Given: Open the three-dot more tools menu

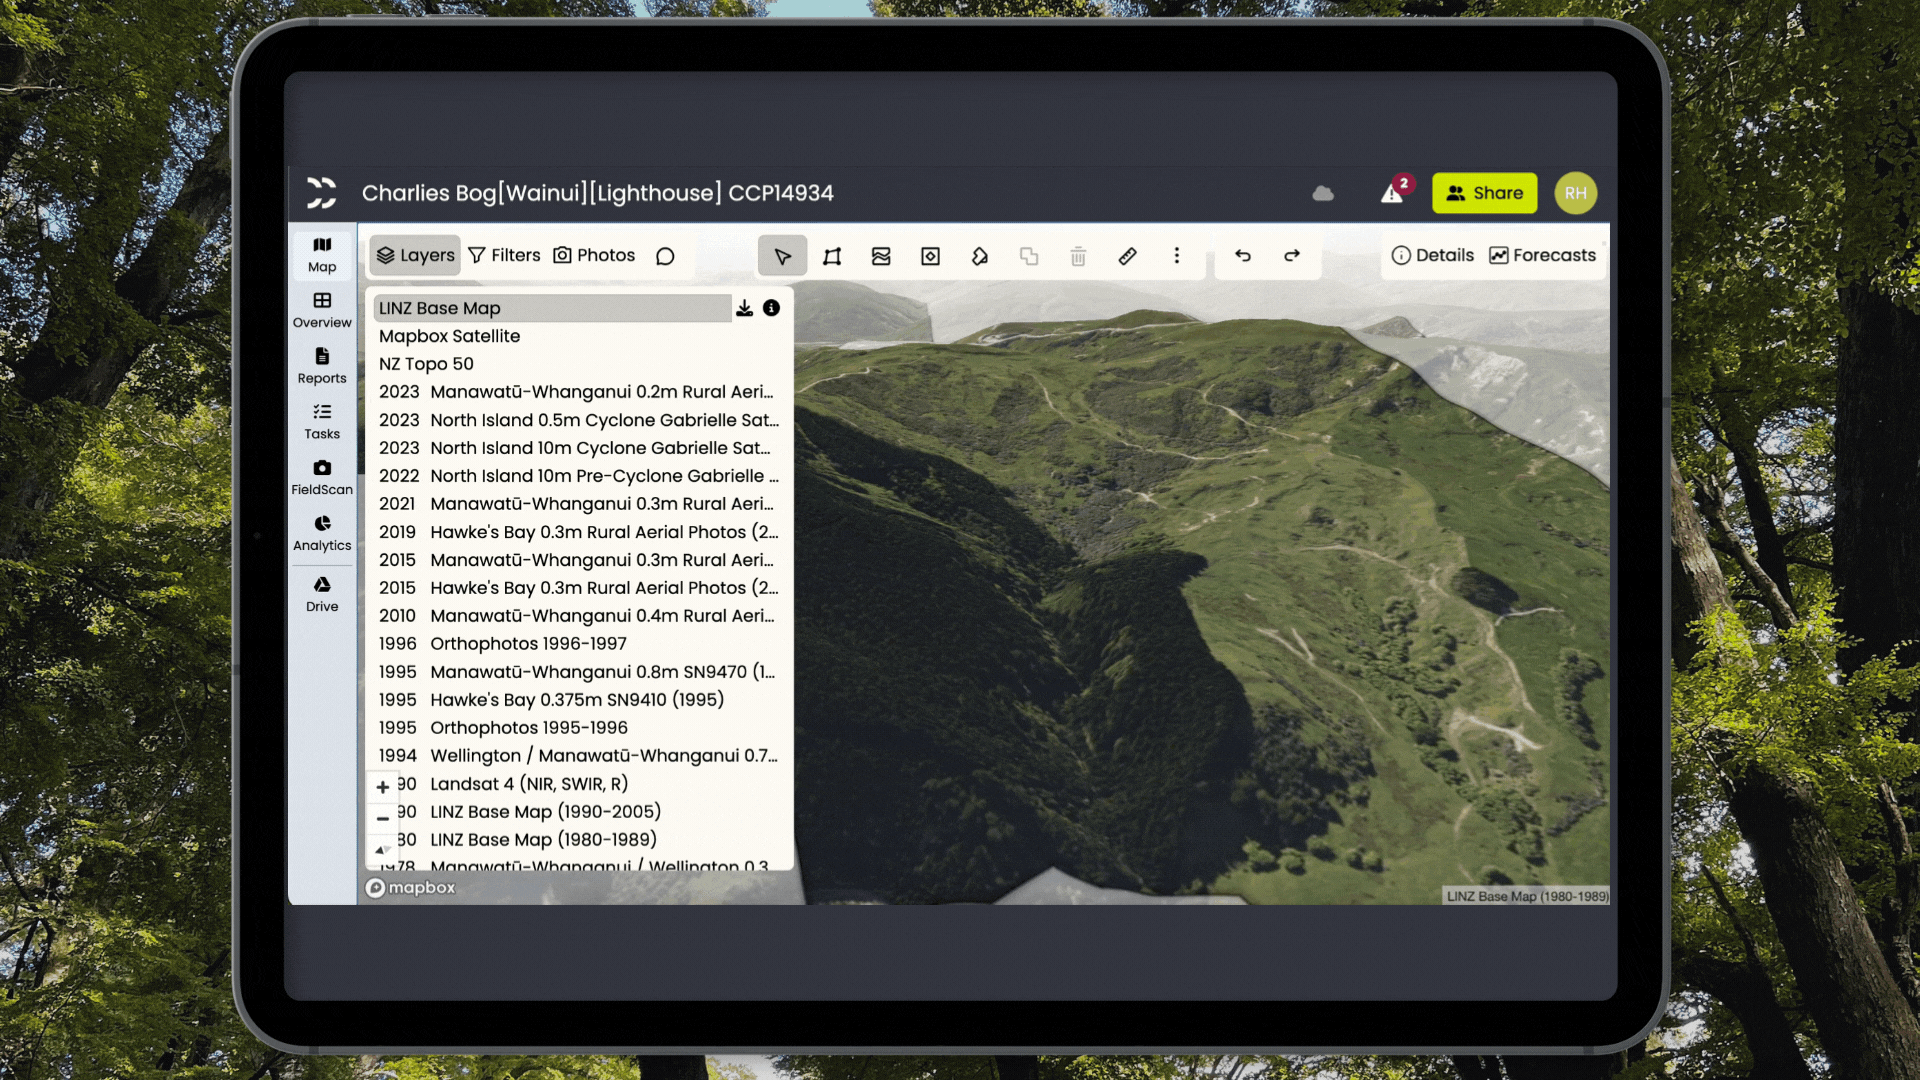Looking at the screenshot, I should pos(1177,256).
